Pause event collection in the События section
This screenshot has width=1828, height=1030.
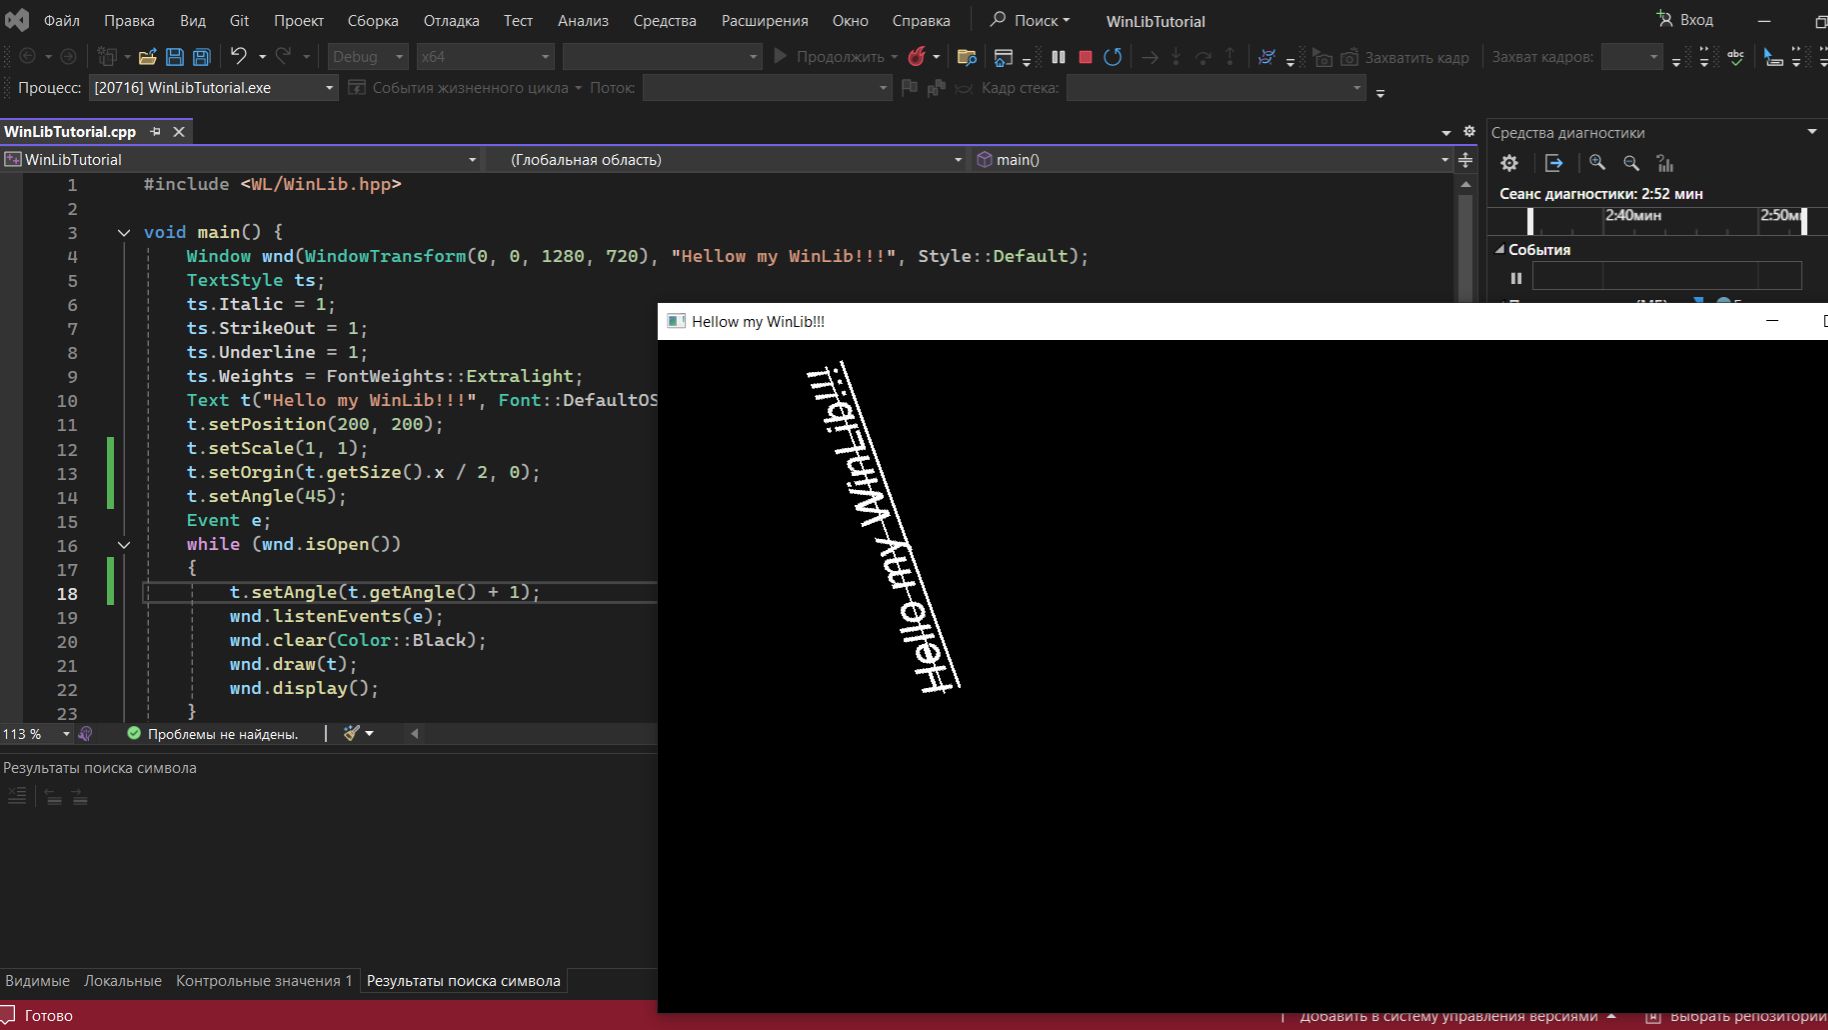[x=1517, y=278]
